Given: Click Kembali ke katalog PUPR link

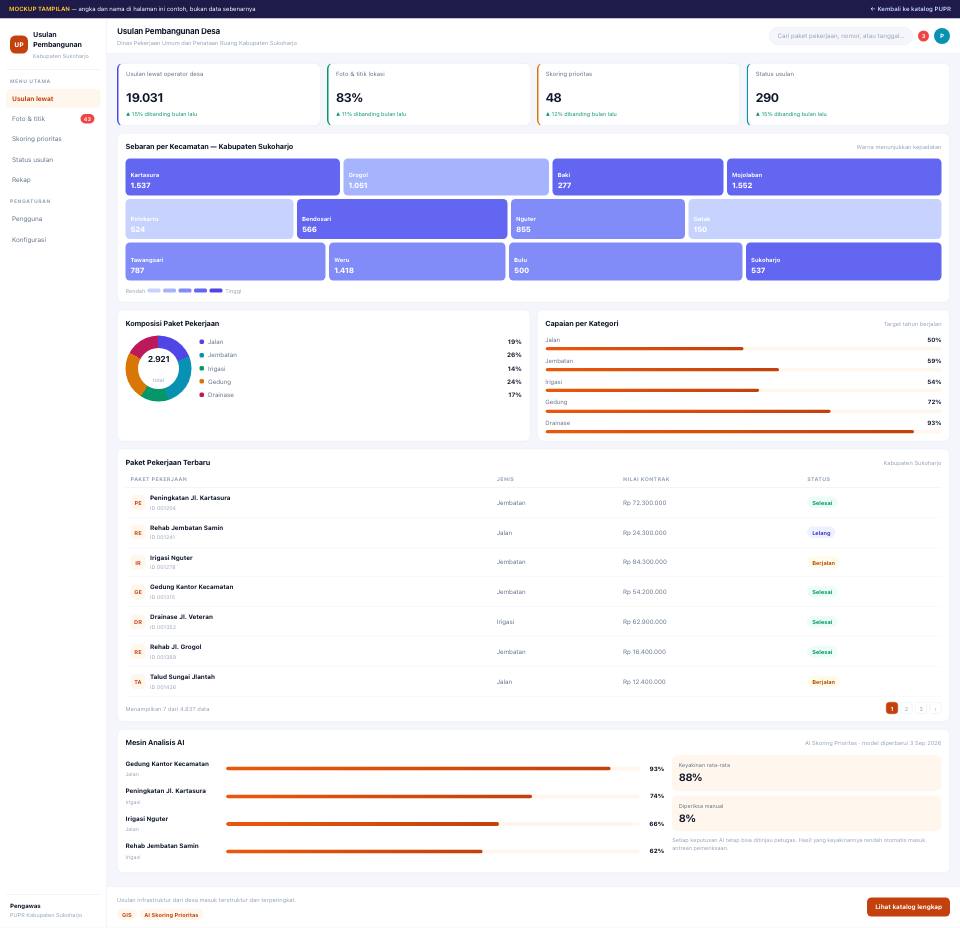Looking at the screenshot, I should (x=910, y=9).
